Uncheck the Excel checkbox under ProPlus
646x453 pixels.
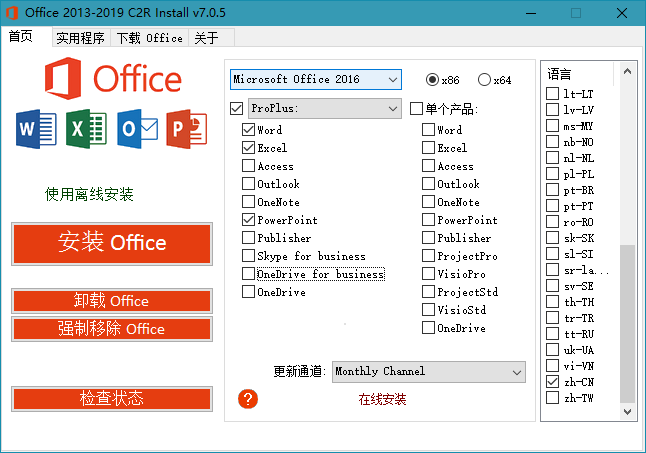pyautogui.click(x=249, y=148)
